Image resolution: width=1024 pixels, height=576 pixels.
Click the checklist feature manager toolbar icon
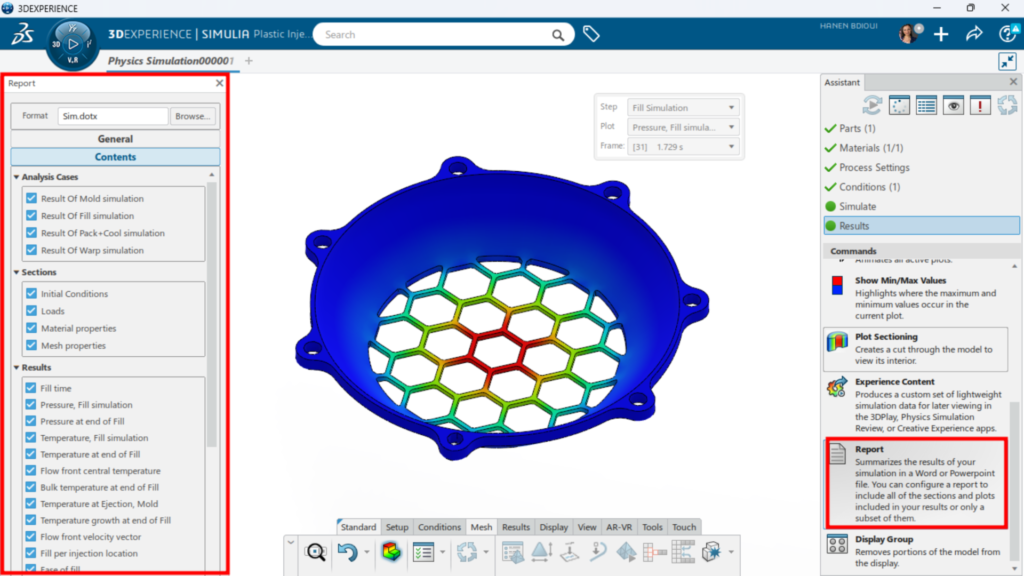[x=423, y=552]
